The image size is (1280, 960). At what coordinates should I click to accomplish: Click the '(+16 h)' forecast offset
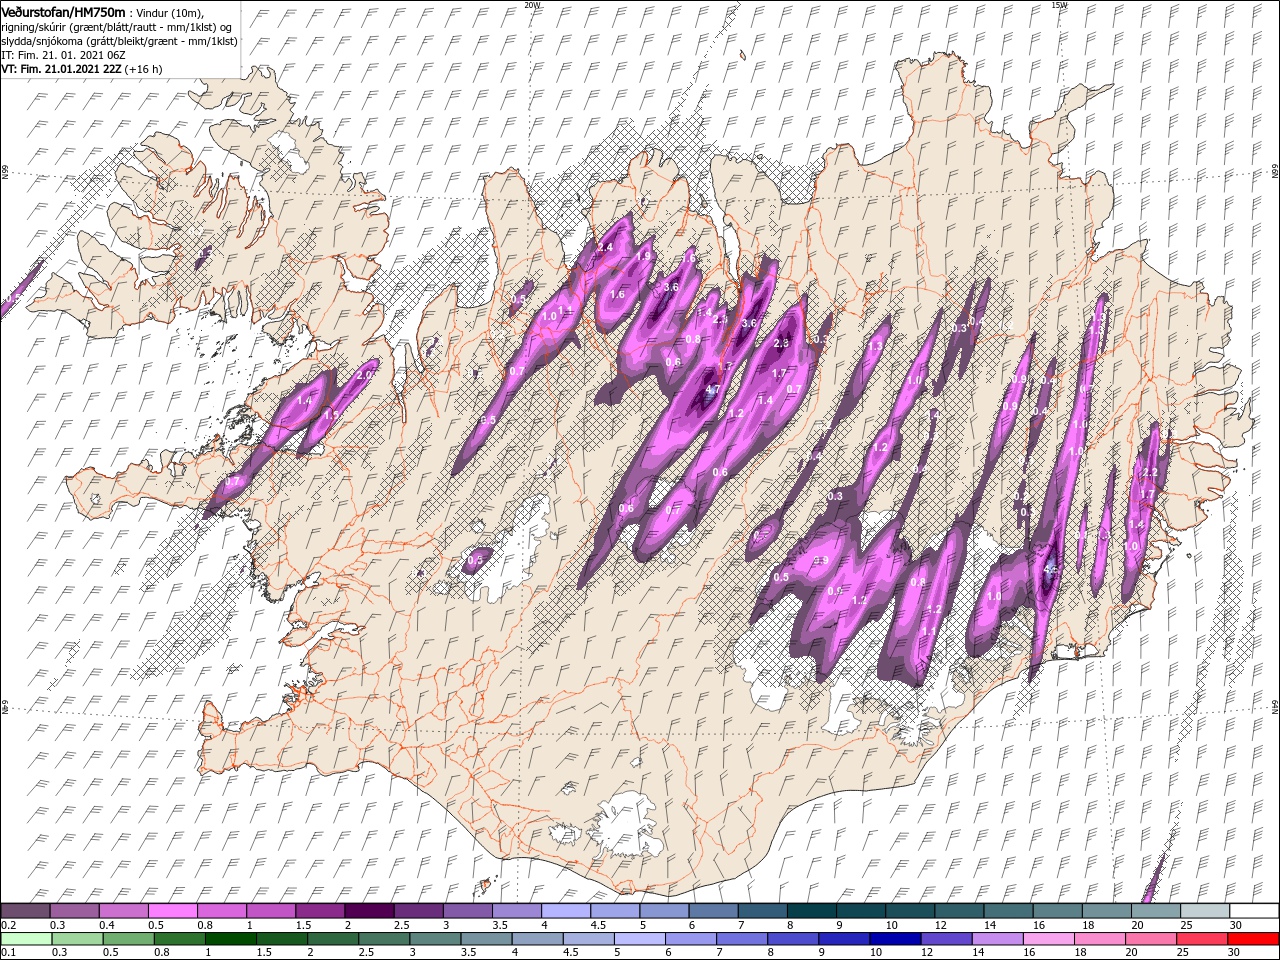(144, 69)
